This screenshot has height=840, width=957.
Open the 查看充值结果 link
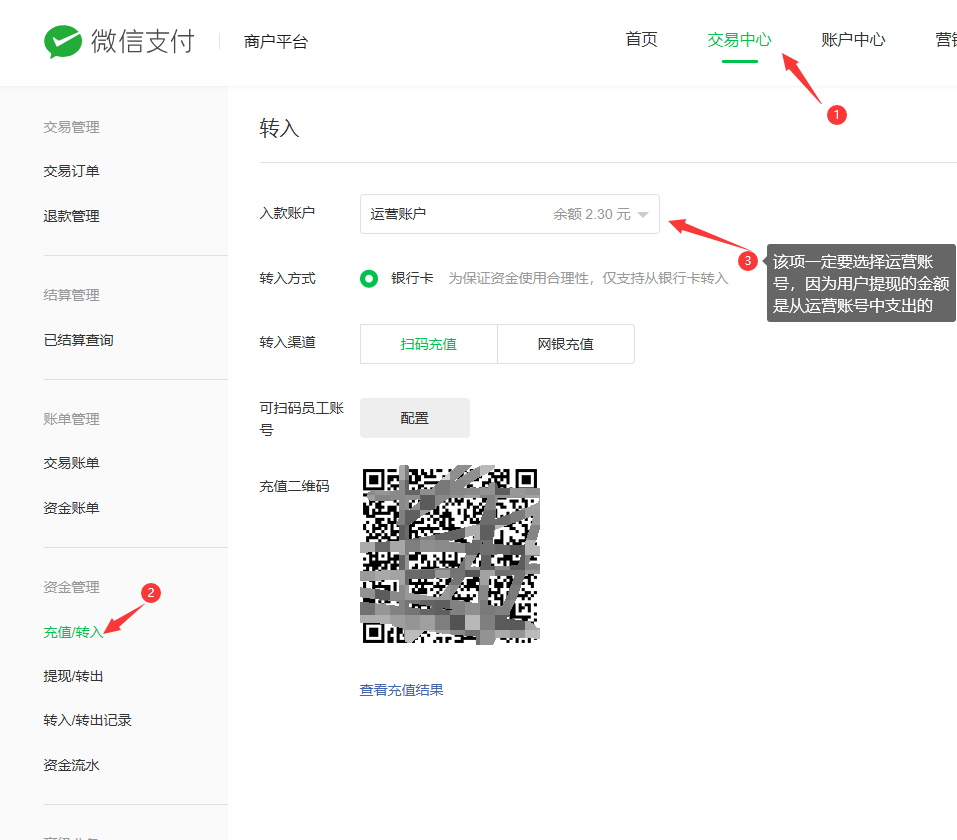coord(402,690)
